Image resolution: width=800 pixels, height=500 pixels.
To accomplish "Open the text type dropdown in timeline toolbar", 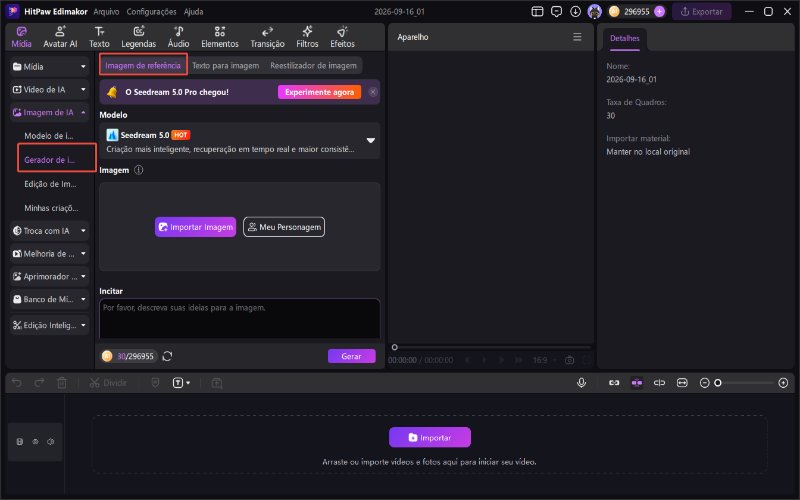I will 181,383.
